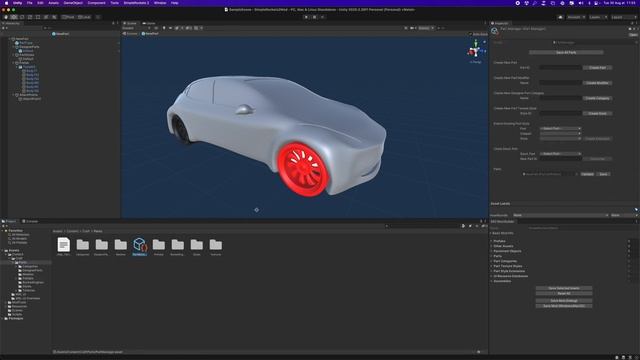This screenshot has height=360, width=640.
Task: Open the Component menu
Action: [97, 3]
